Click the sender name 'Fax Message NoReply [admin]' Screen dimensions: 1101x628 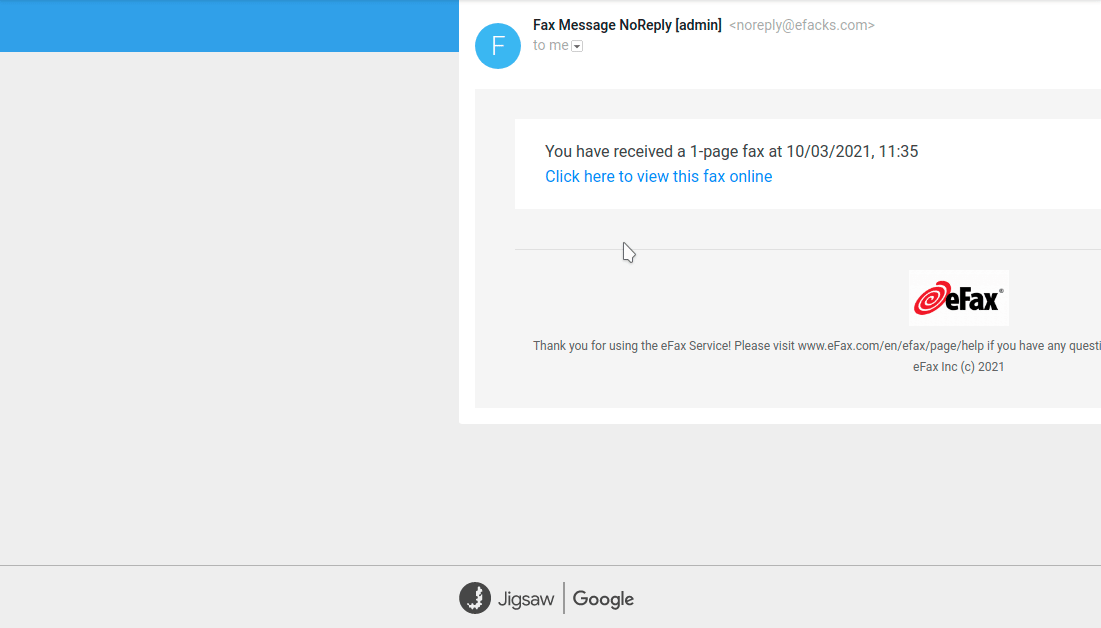click(x=627, y=25)
